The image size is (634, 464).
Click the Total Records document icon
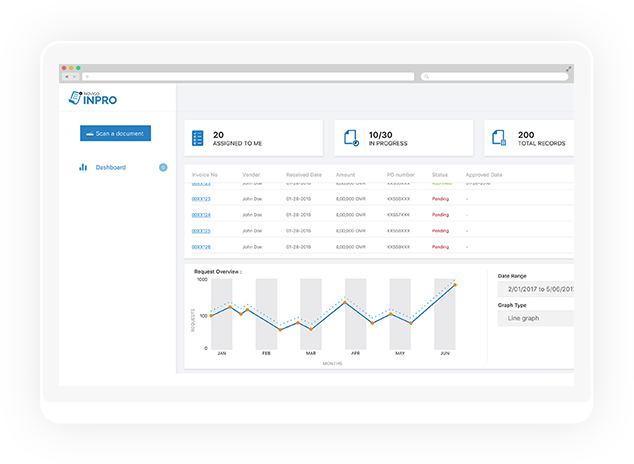point(499,137)
